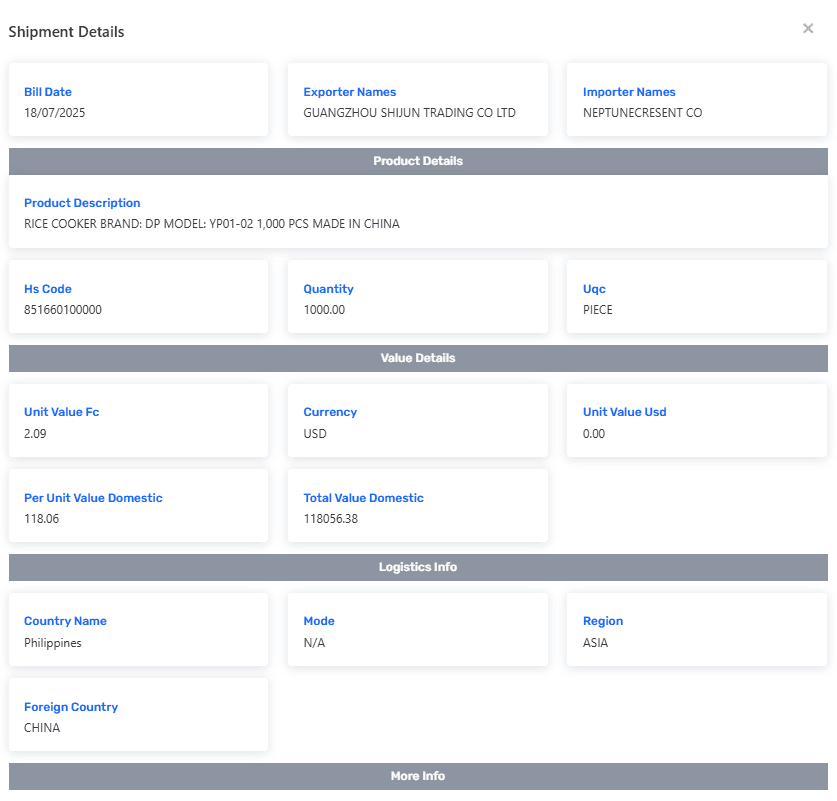The height and width of the screenshot is (801, 837).
Task: Close the Shipment Details dialog
Action: tap(808, 29)
